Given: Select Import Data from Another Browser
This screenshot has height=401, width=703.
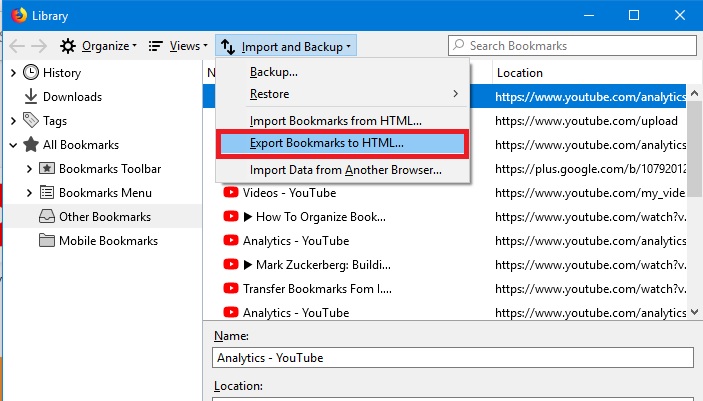Looking at the screenshot, I should [345, 170].
